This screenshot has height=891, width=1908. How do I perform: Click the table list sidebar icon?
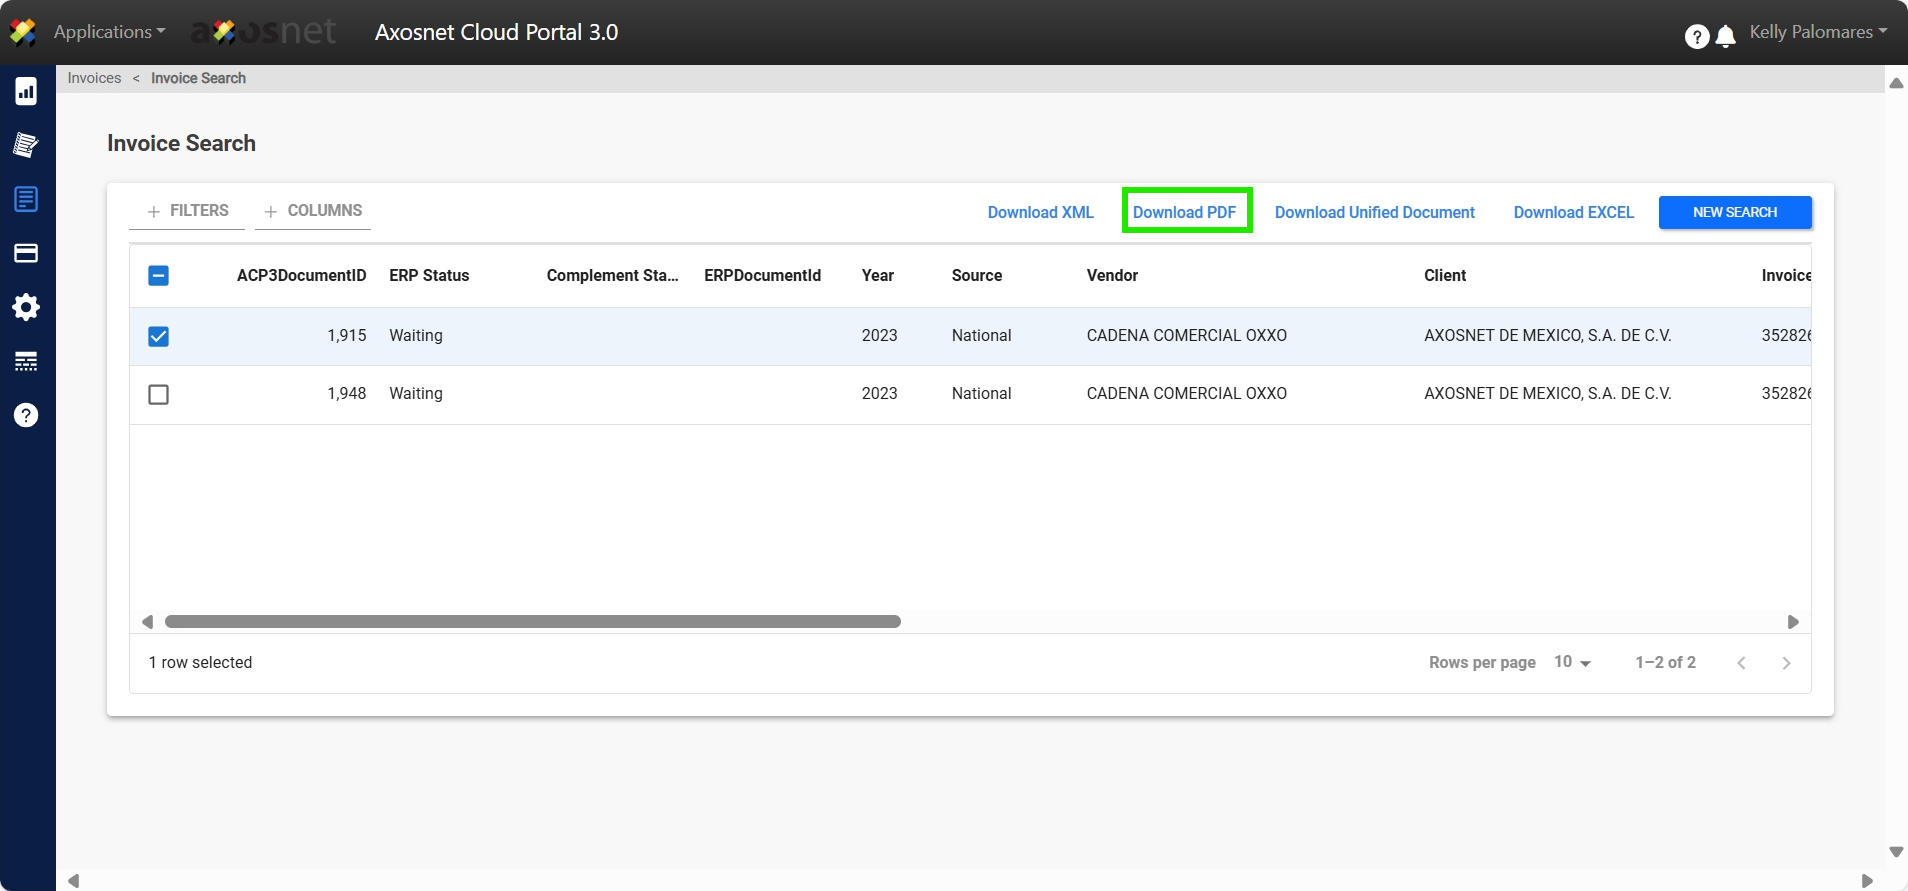coord(26,361)
